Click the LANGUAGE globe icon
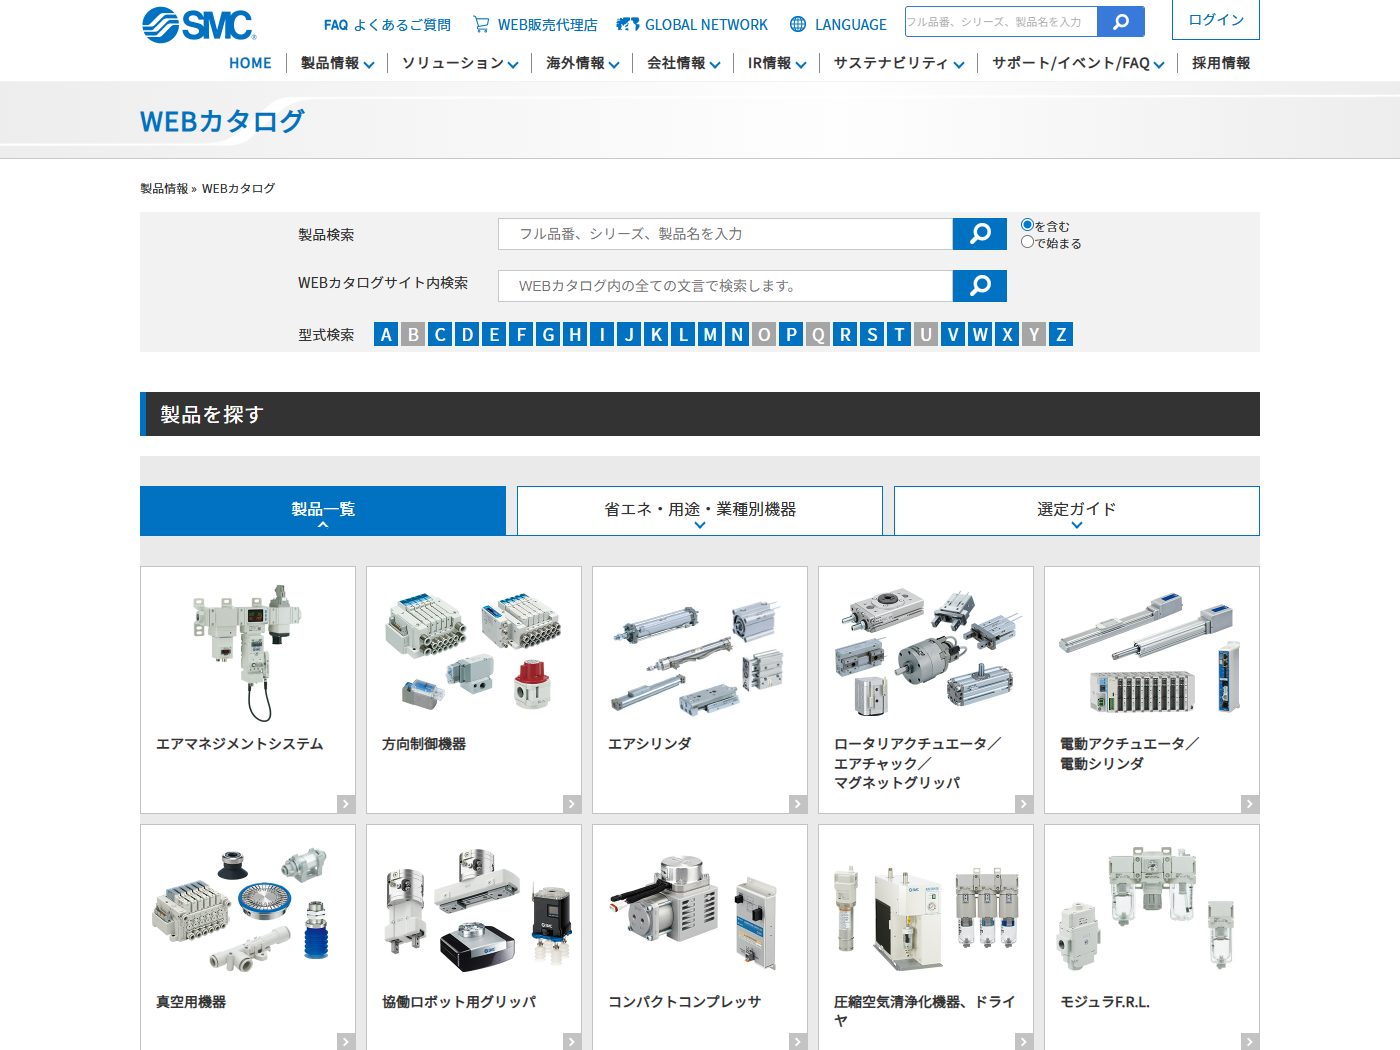Viewport: 1400px width, 1050px height. click(798, 24)
